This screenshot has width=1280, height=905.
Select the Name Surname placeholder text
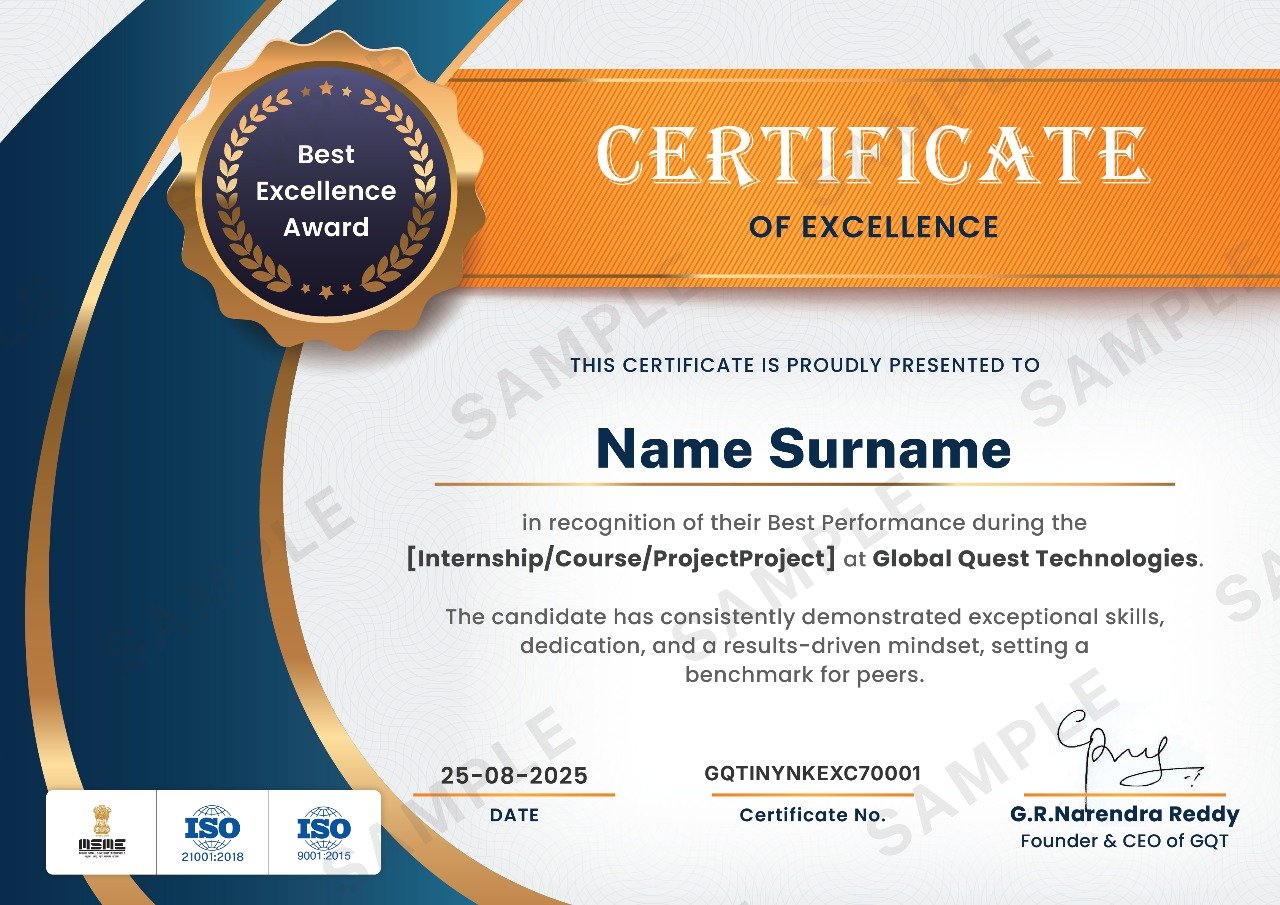pos(803,449)
